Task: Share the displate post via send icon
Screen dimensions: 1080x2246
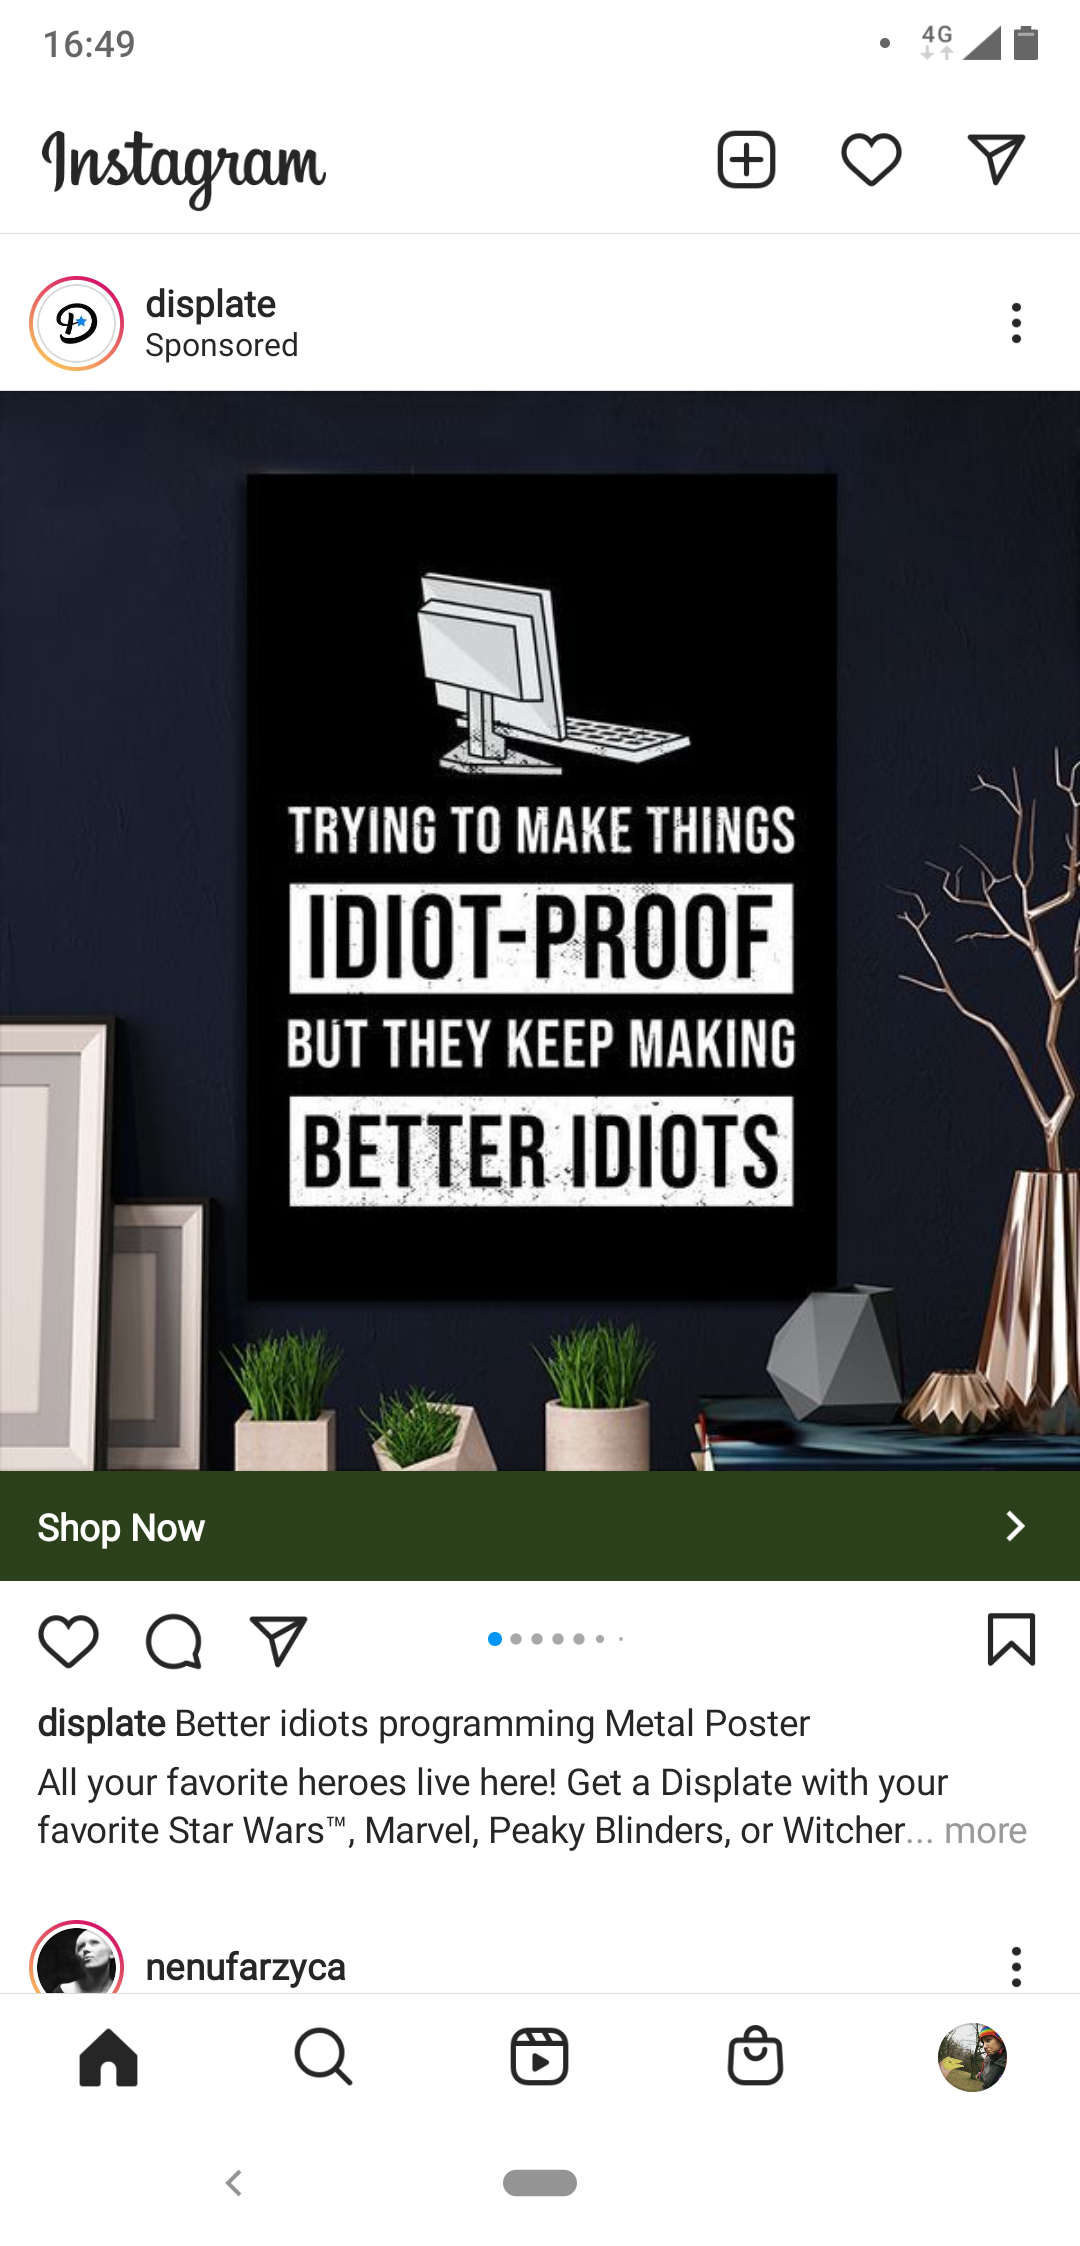Action: coord(278,1641)
